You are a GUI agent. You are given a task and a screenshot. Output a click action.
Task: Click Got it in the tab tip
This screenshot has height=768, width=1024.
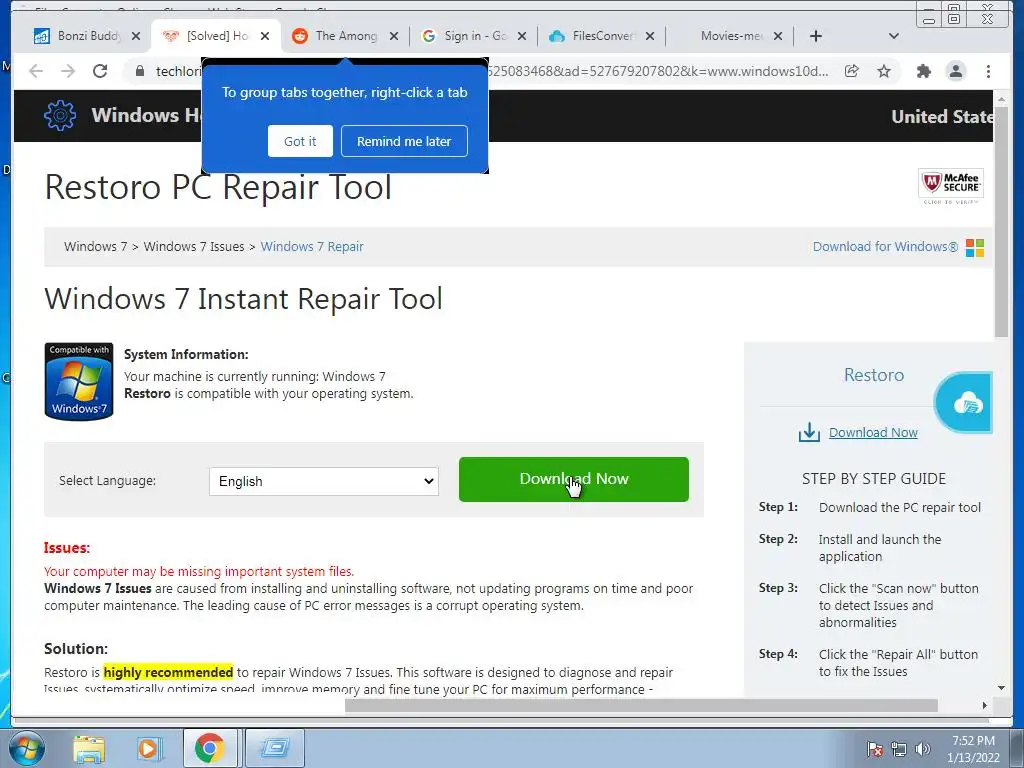click(300, 141)
